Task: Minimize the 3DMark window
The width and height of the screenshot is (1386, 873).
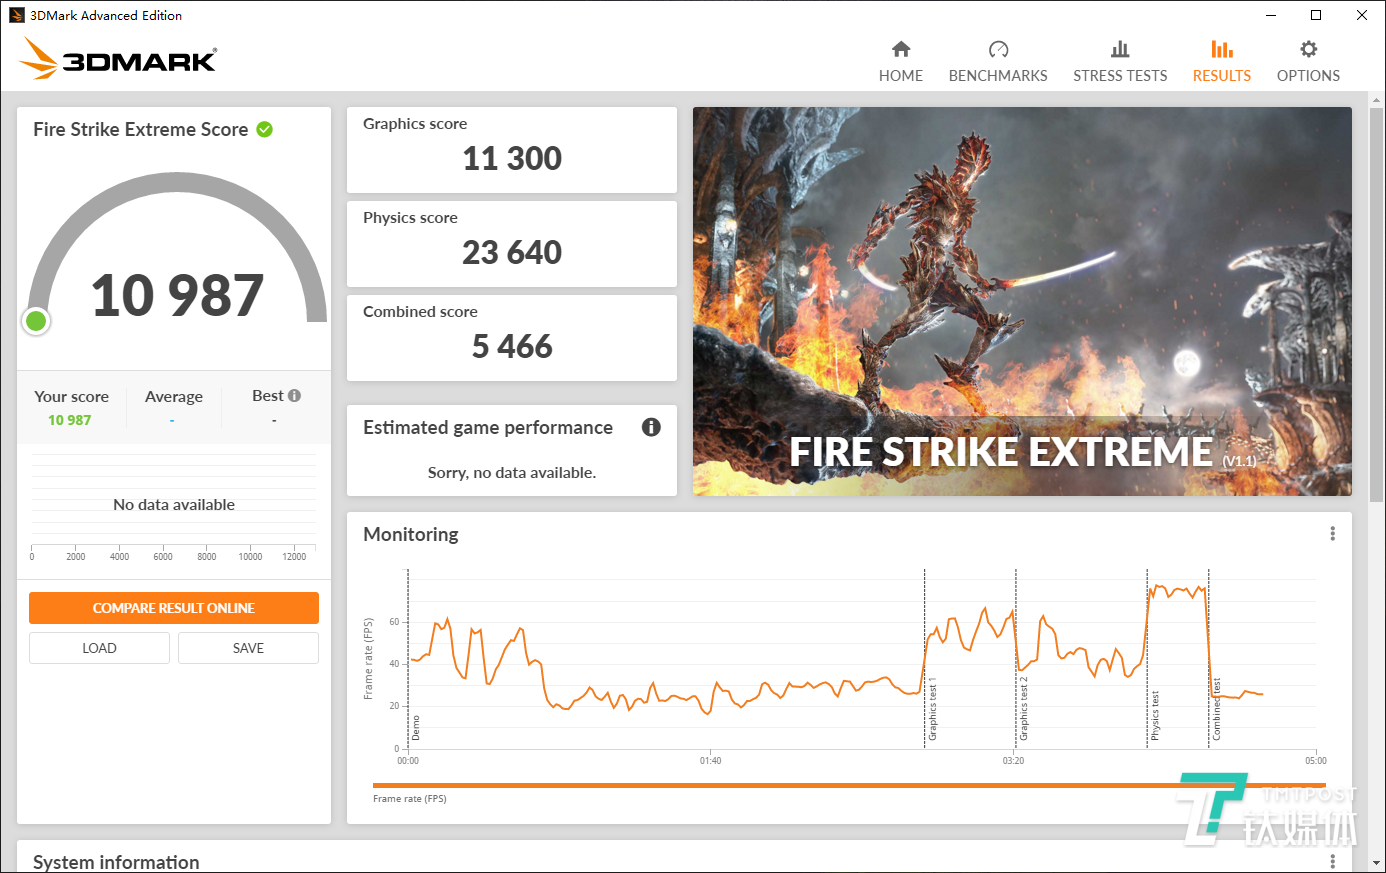Action: coord(1271,15)
